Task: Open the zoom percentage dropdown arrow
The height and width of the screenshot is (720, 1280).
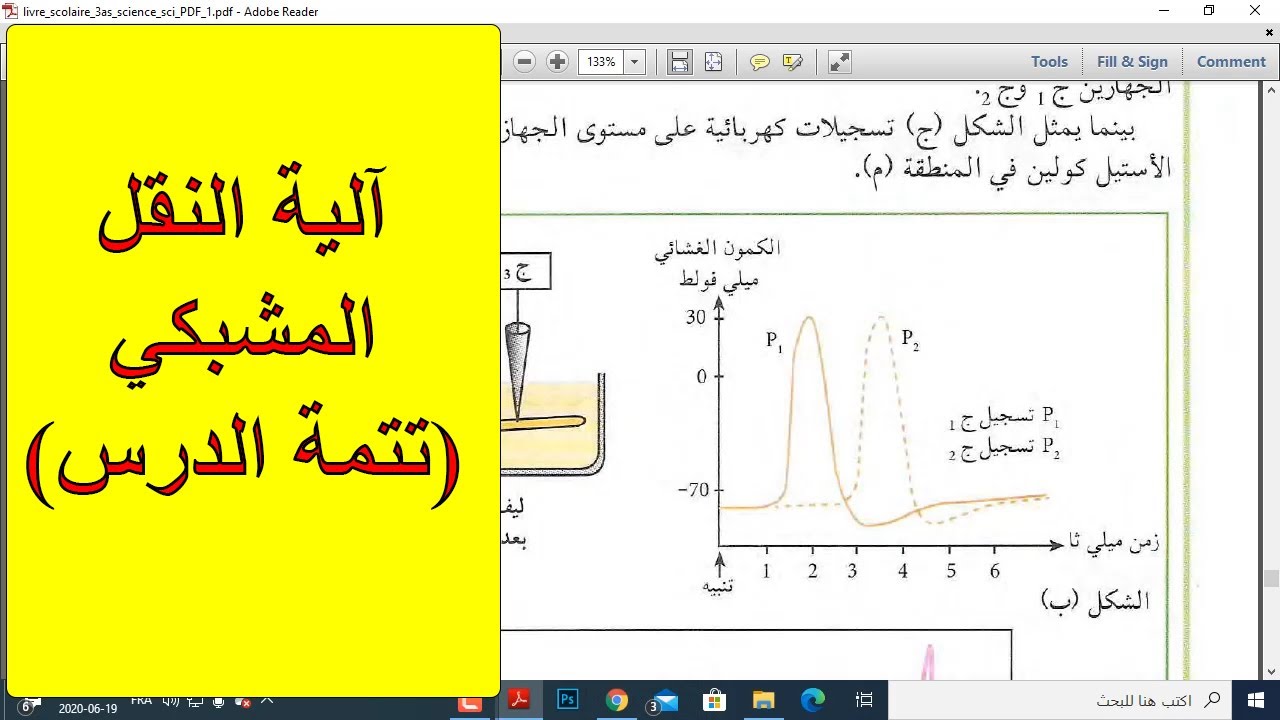Action: (634, 62)
